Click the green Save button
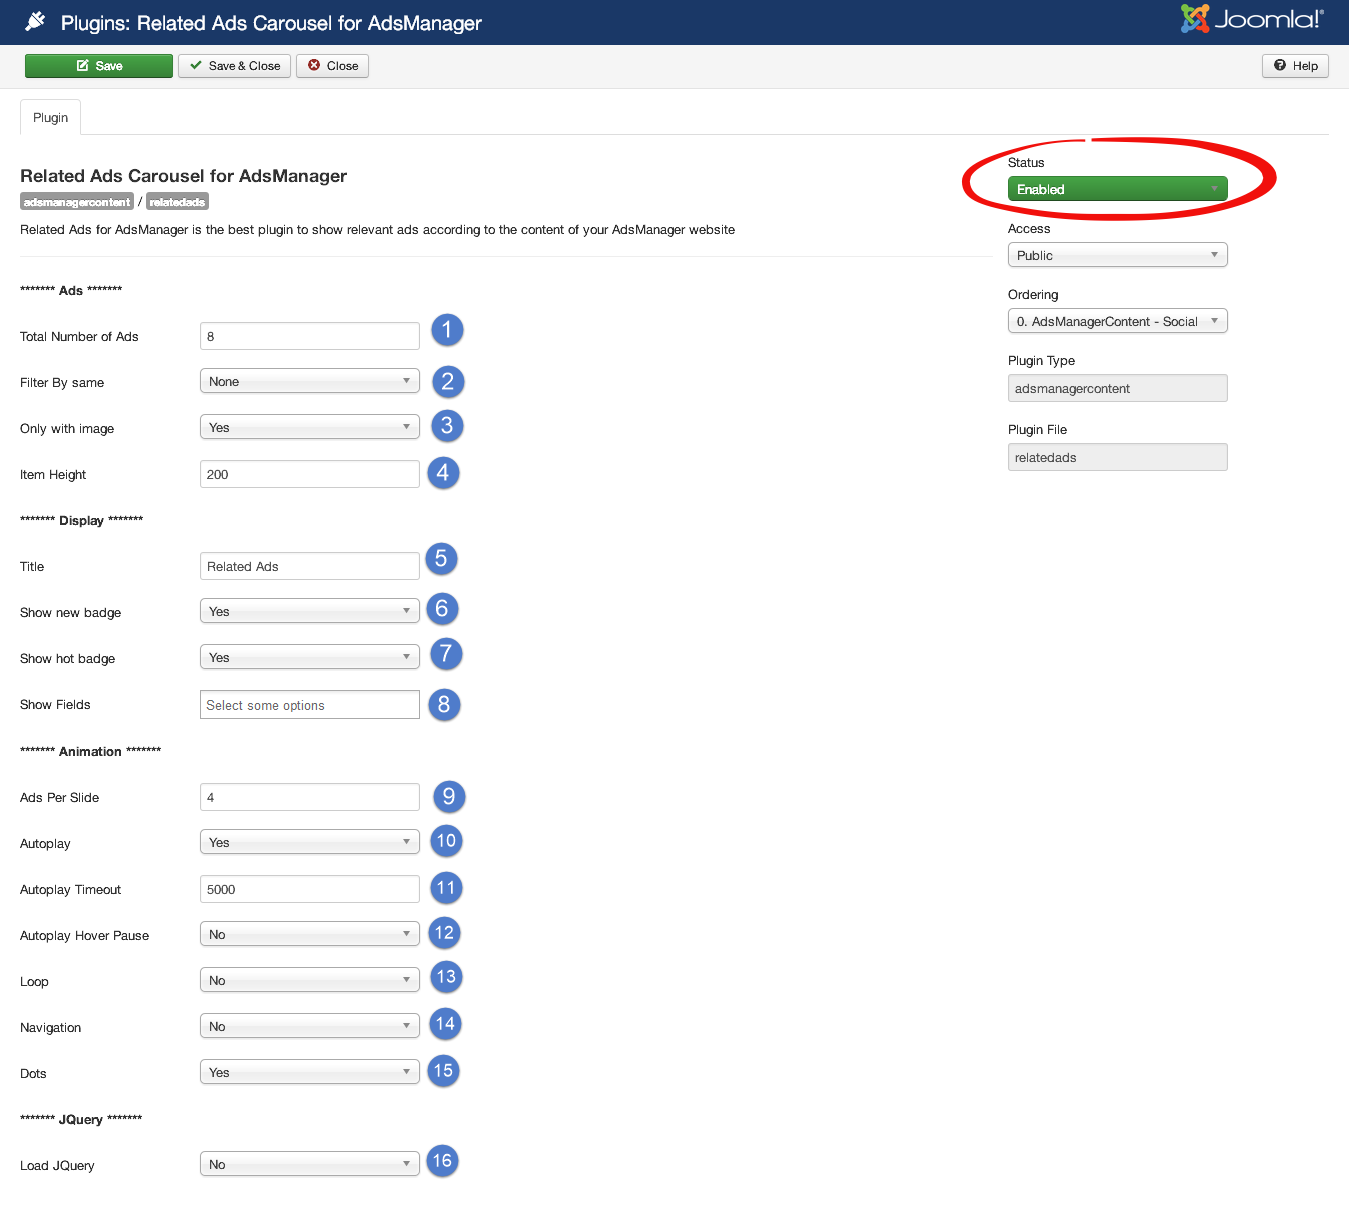Viewport: 1349px width, 1229px height. pyautogui.click(x=99, y=66)
